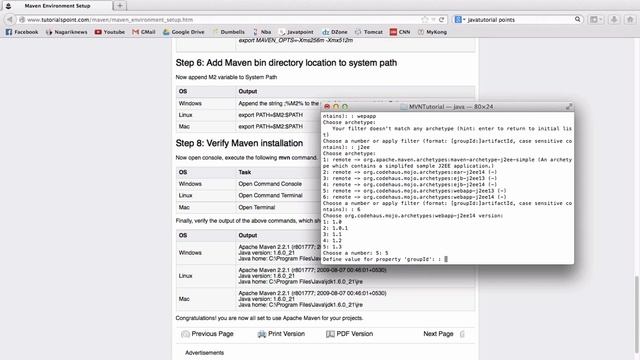Click 'Open Command Console' table cell

click(270, 184)
